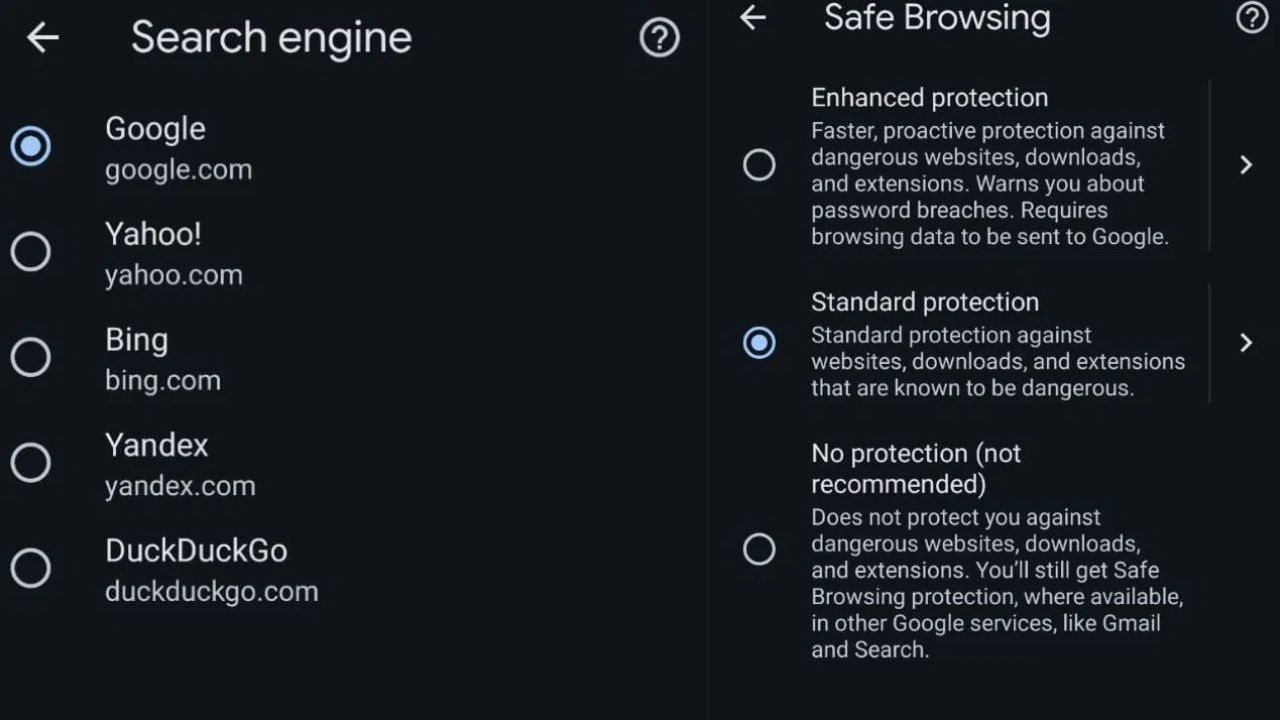Viewport: 1280px width, 720px height.
Task: Go back from Search engine screen
Action: tap(43, 38)
